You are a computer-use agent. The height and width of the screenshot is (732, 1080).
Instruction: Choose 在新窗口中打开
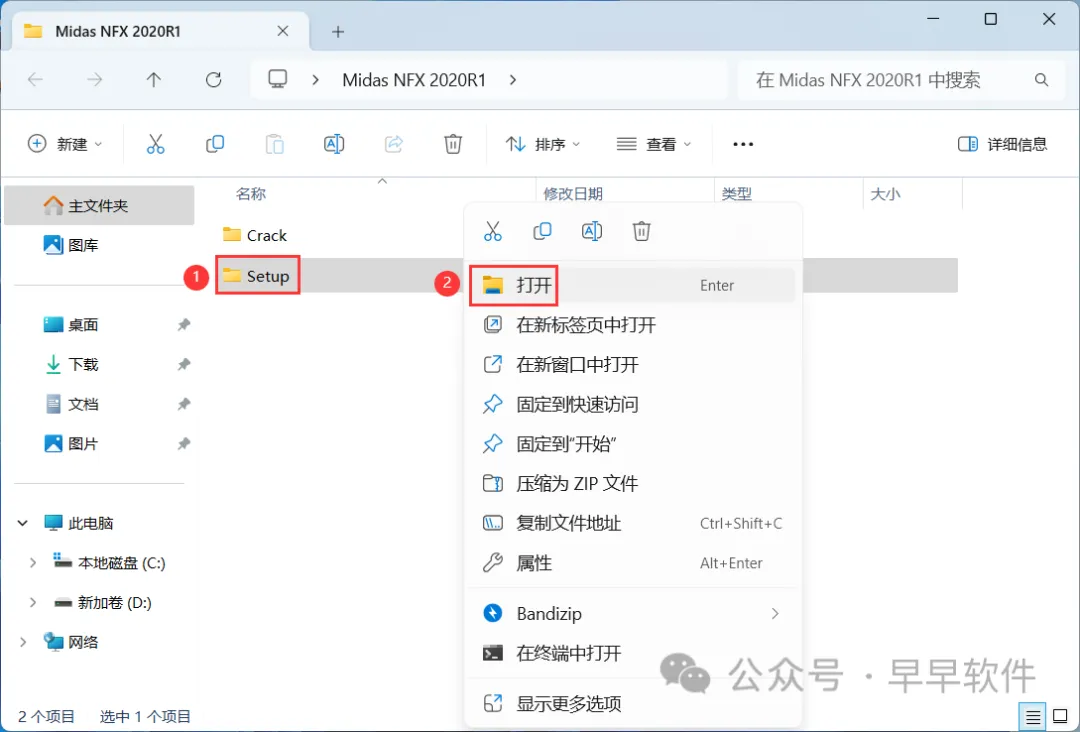(x=632, y=364)
